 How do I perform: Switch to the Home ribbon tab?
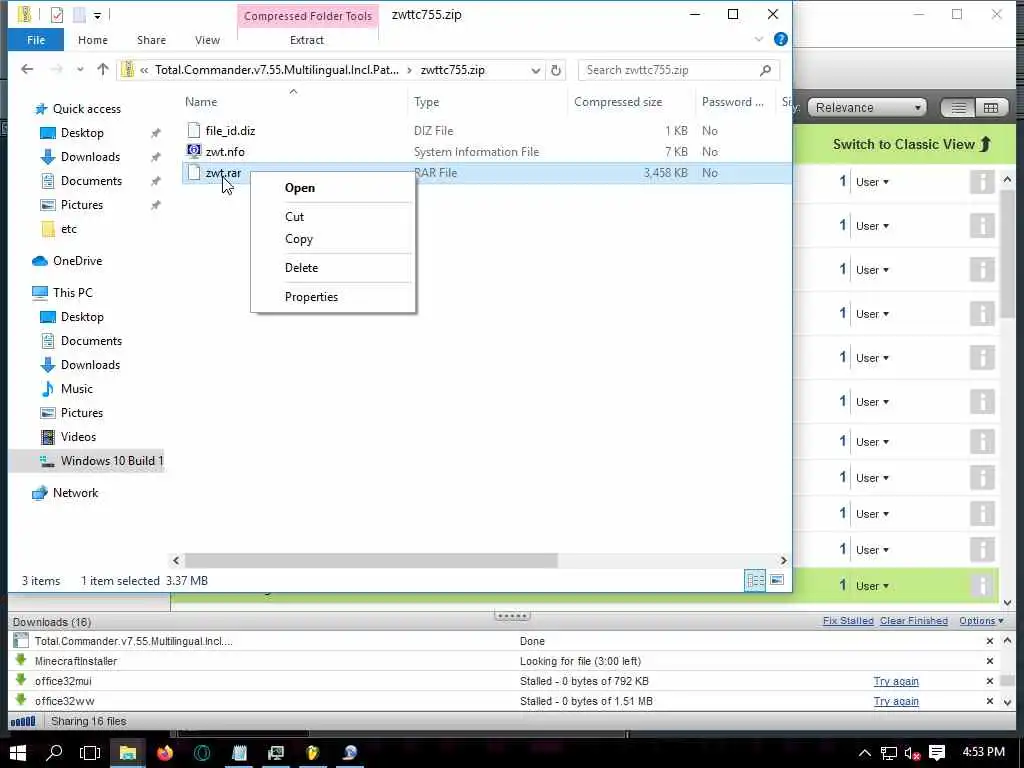(x=93, y=40)
